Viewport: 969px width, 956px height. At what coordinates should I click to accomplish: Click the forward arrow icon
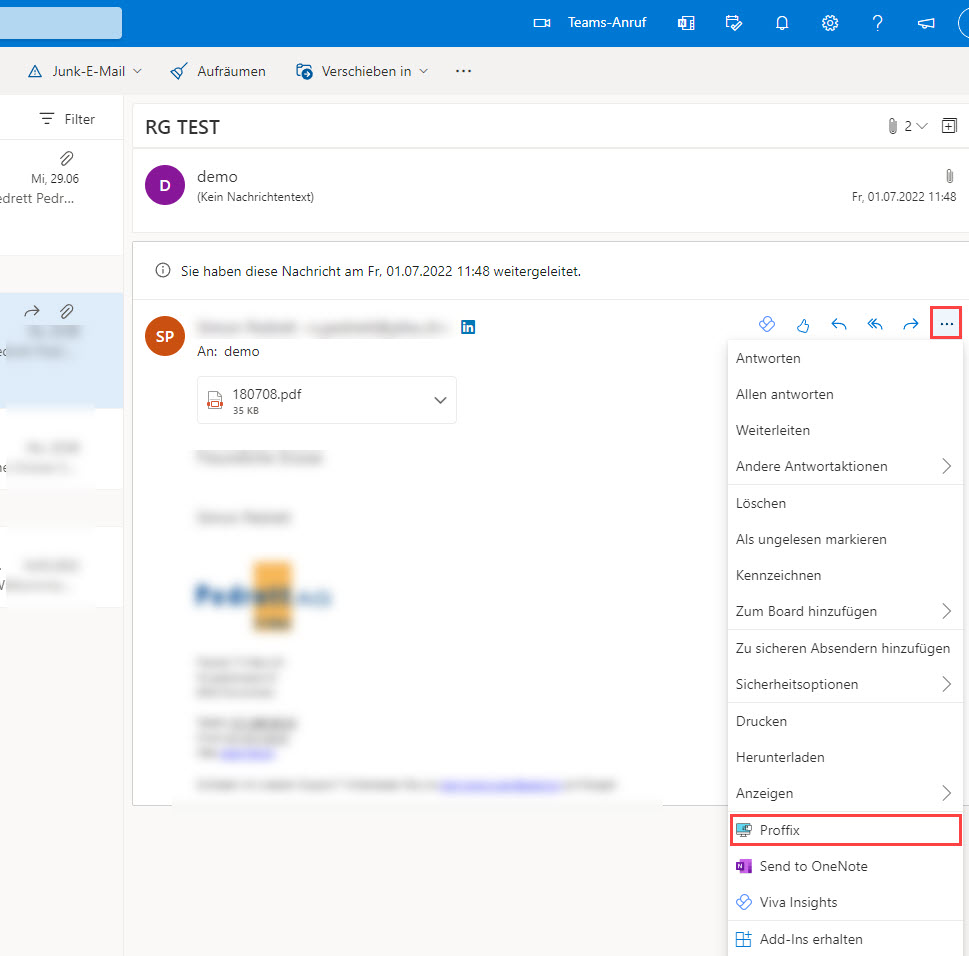pyautogui.click(x=911, y=324)
